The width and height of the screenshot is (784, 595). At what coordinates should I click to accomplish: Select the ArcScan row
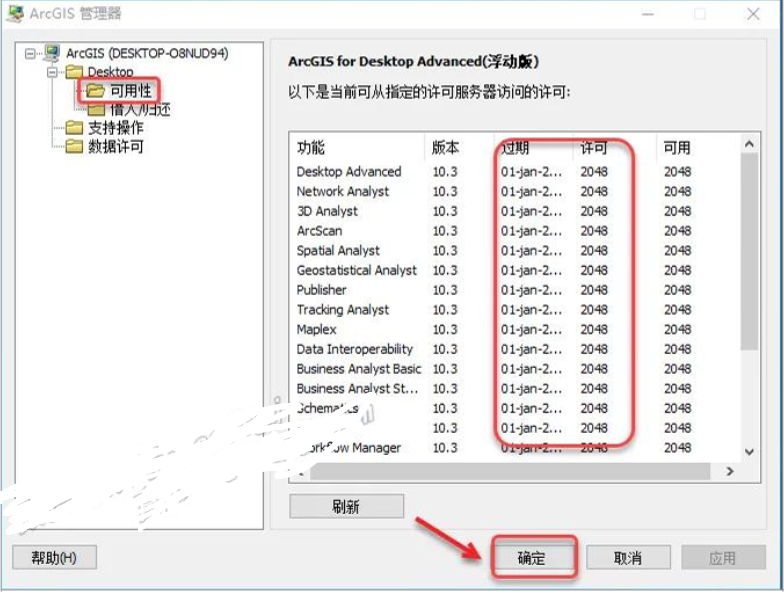(515, 231)
